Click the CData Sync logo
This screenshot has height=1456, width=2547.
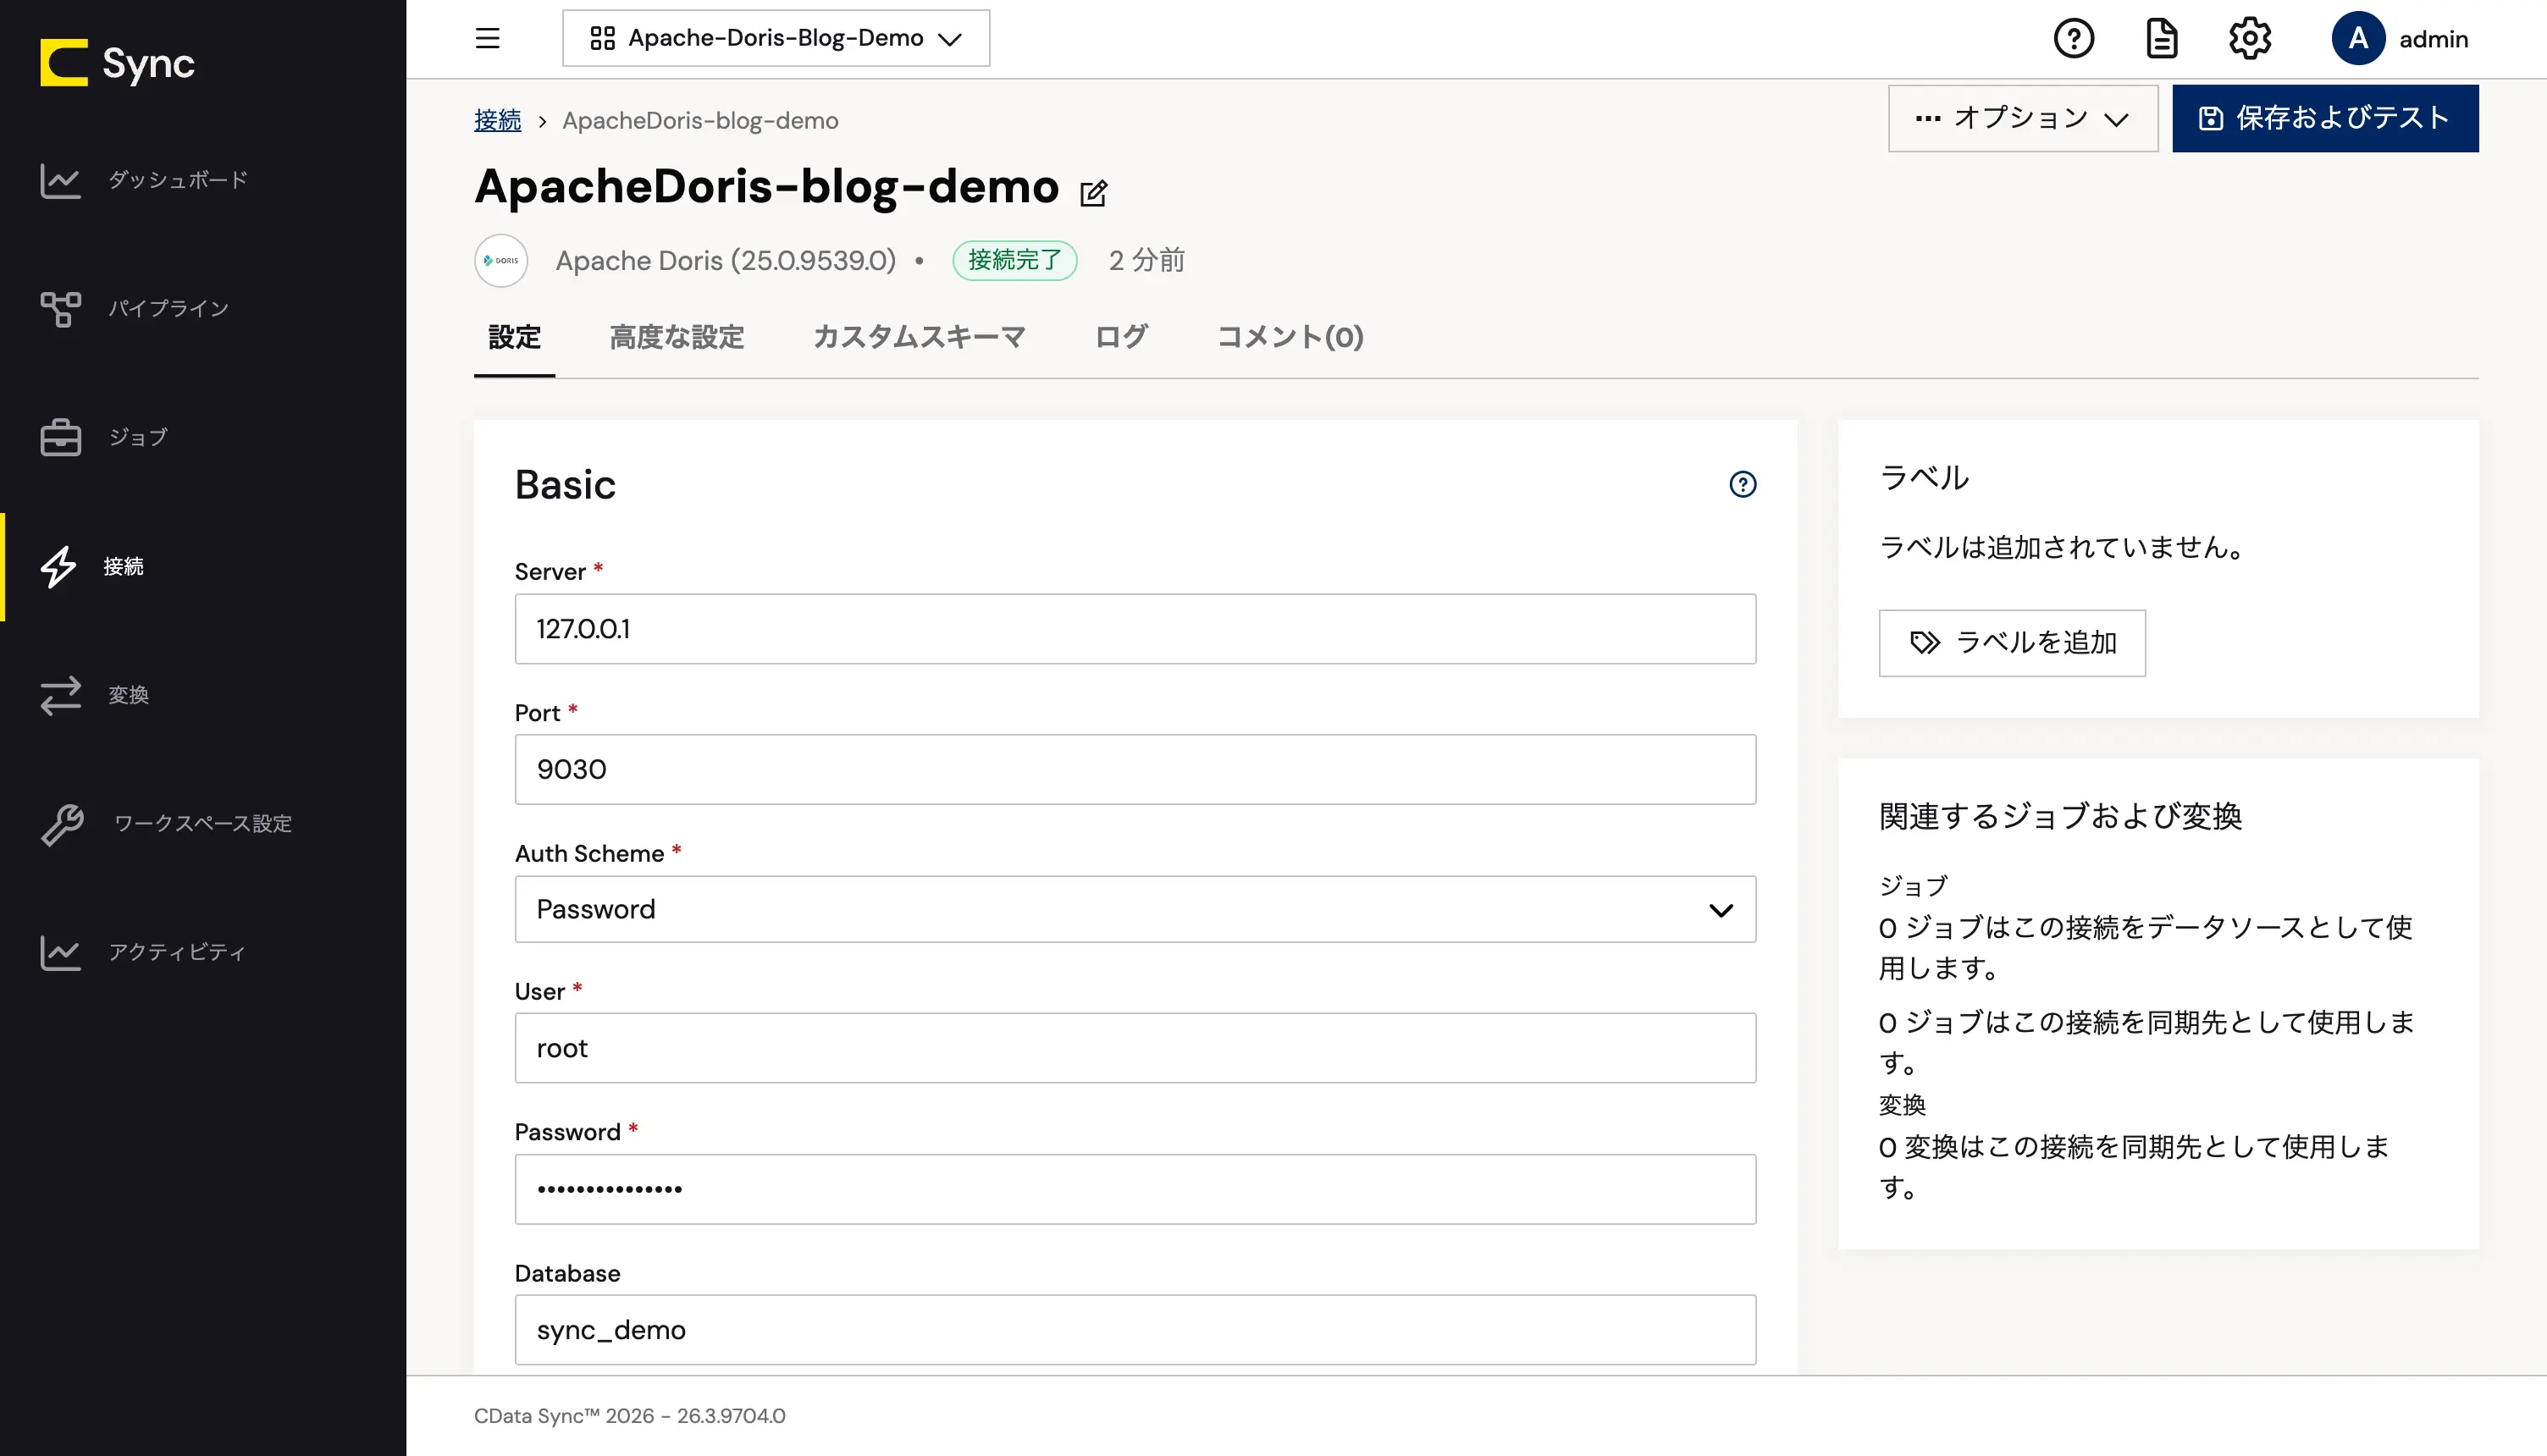tap(117, 63)
